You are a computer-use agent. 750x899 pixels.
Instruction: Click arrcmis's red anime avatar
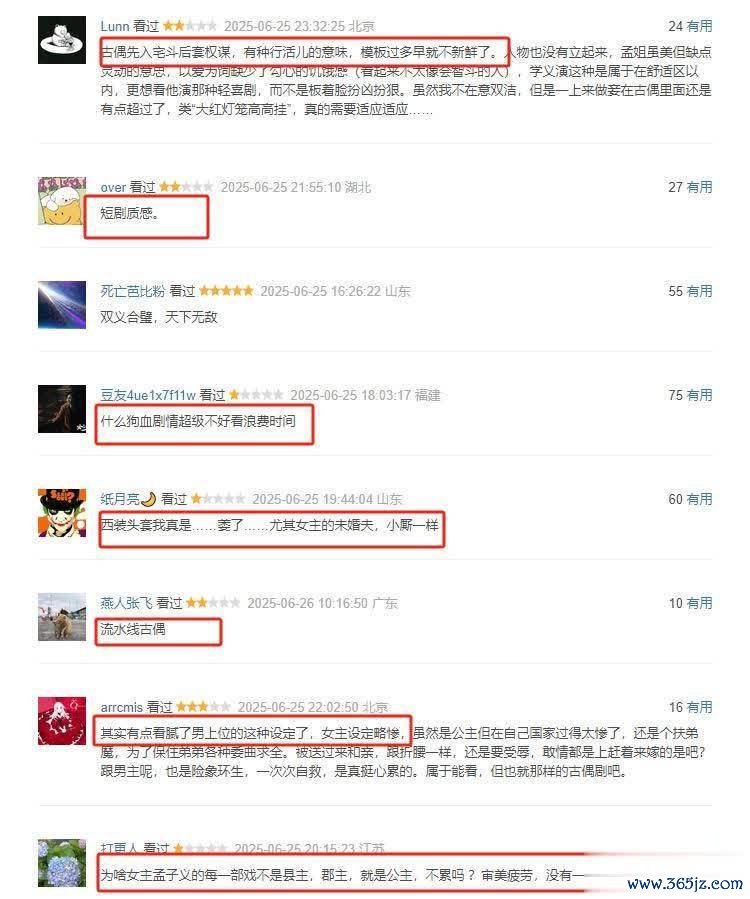pos(62,721)
